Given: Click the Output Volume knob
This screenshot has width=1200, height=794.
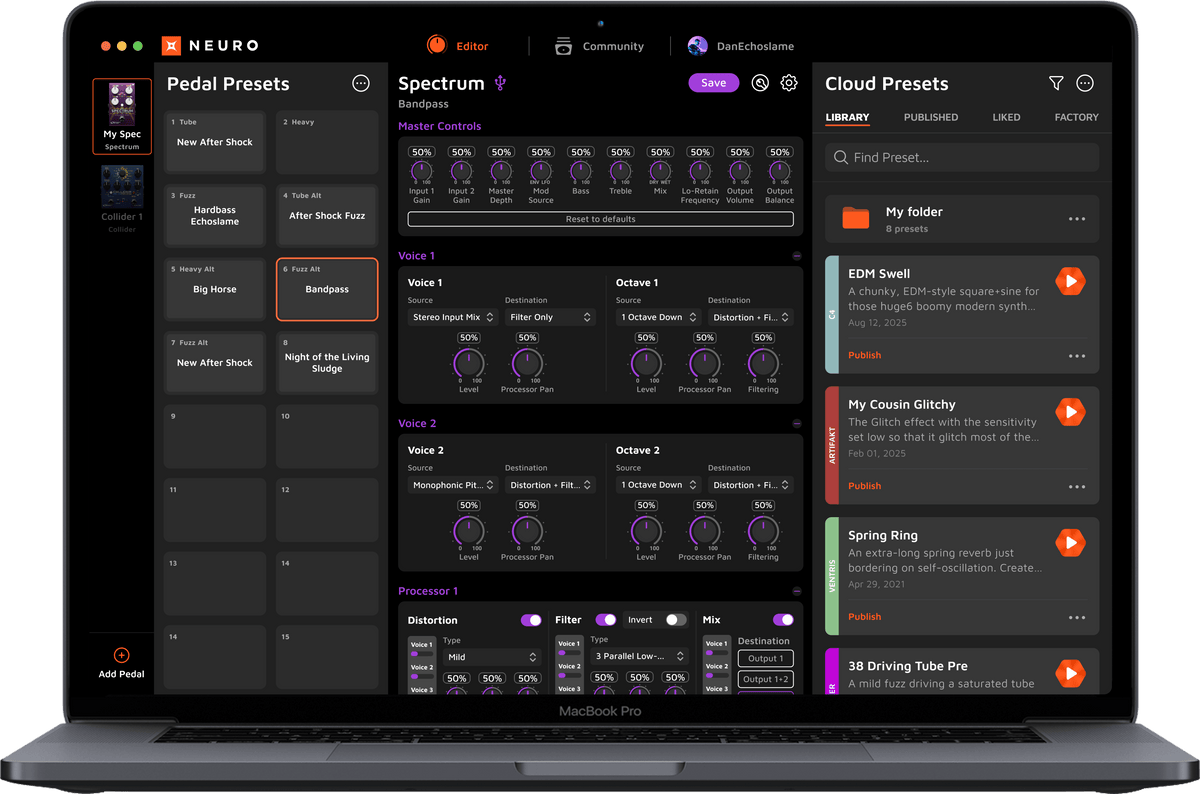Looking at the screenshot, I should (x=740, y=172).
